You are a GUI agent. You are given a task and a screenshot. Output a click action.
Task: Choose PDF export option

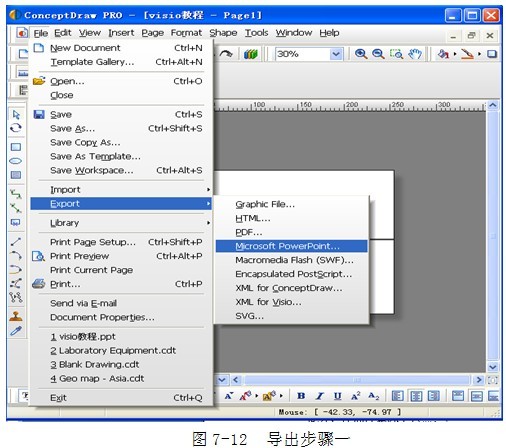click(x=292, y=232)
